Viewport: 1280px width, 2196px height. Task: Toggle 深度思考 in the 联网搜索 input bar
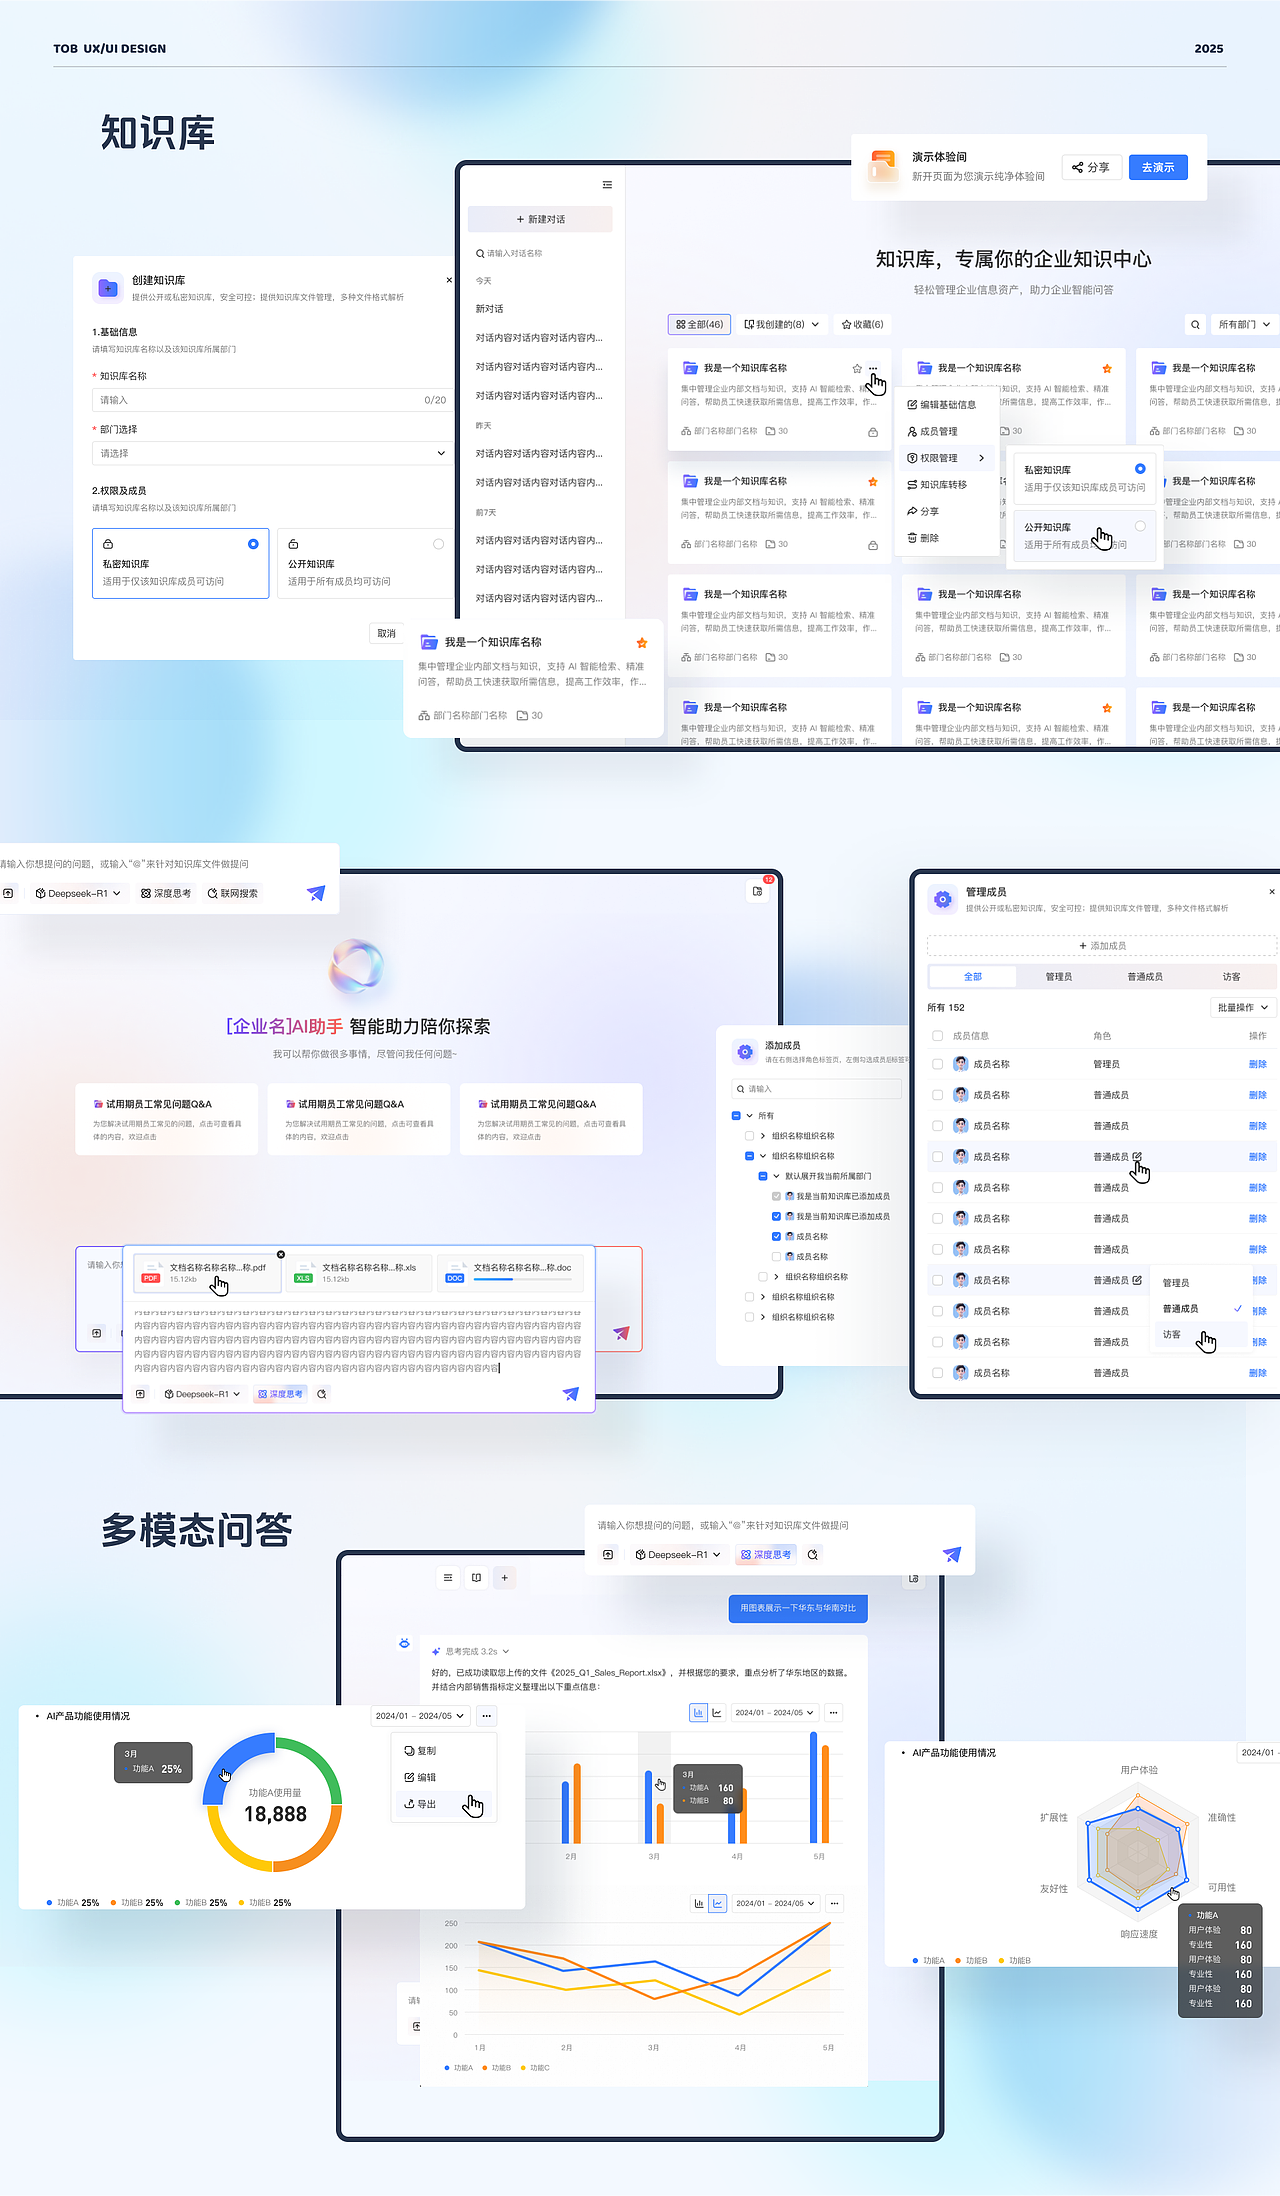[166, 893]
